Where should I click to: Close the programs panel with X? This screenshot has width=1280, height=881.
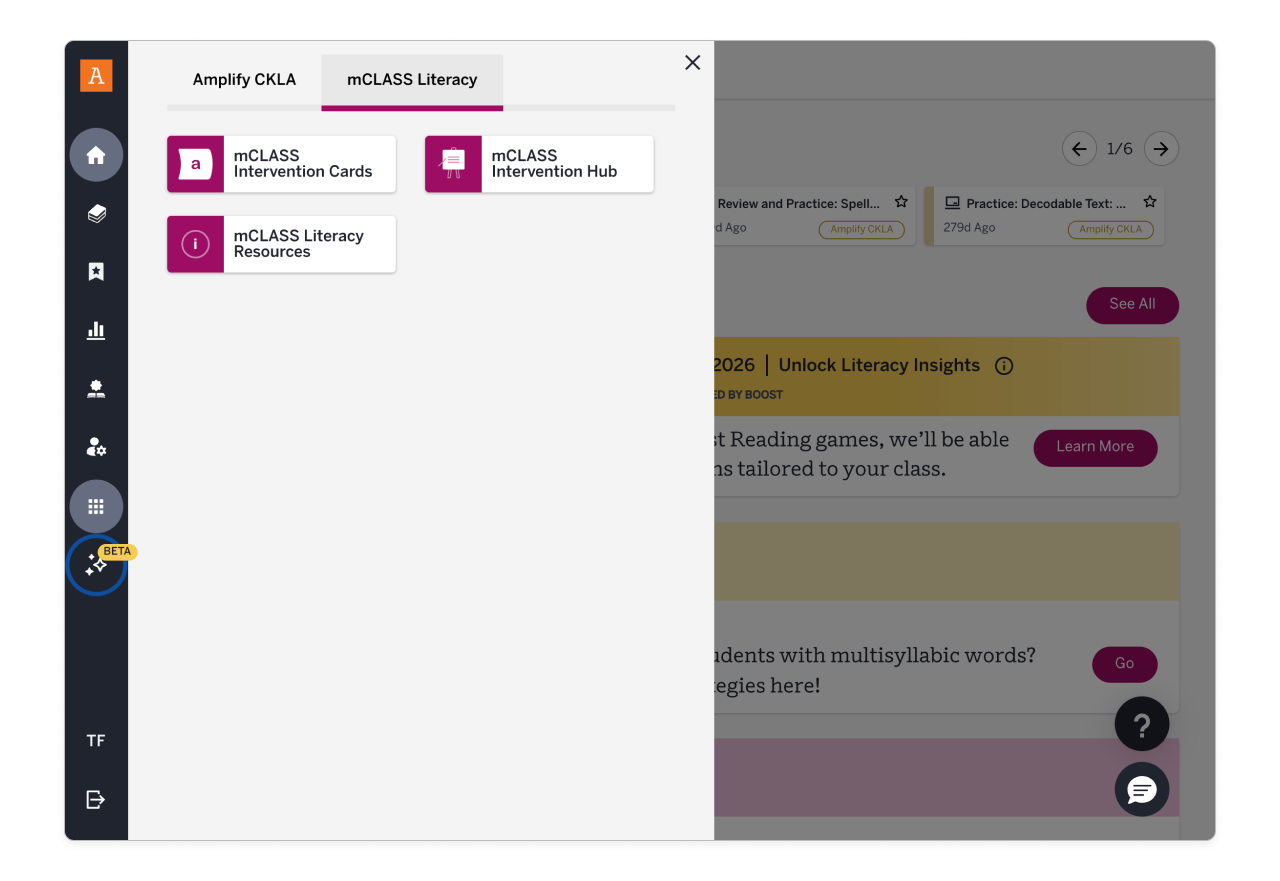(x=692, y=62)
